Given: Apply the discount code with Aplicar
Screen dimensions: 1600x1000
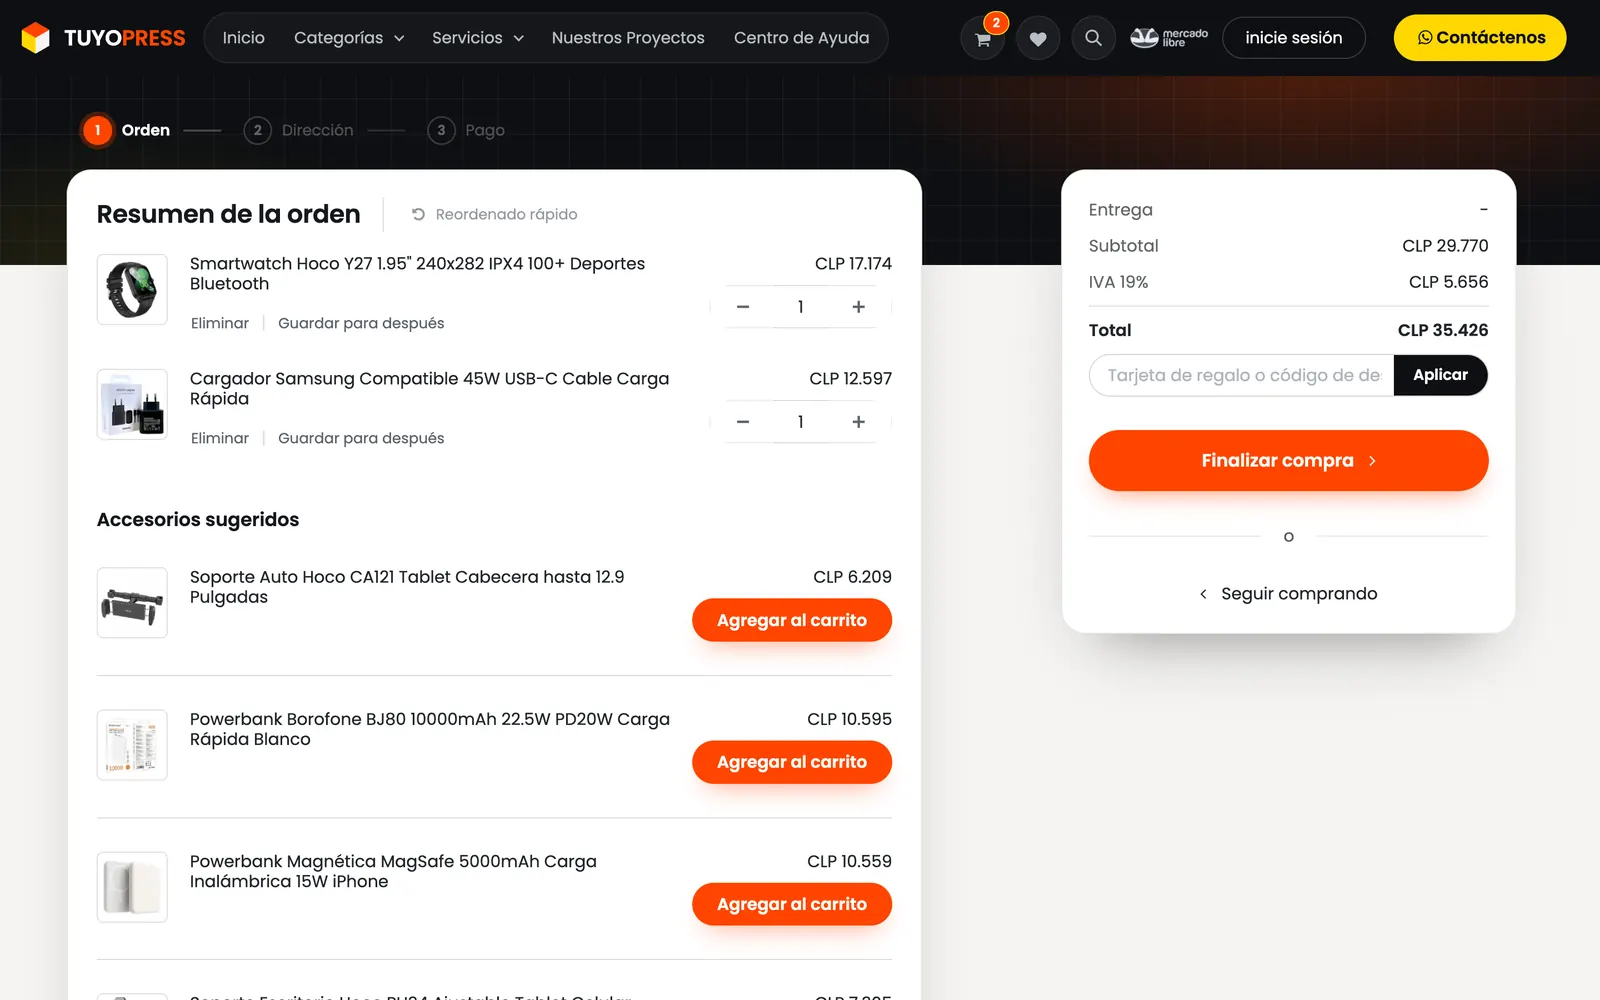Looking at the screenshot, I should 1440,375.
